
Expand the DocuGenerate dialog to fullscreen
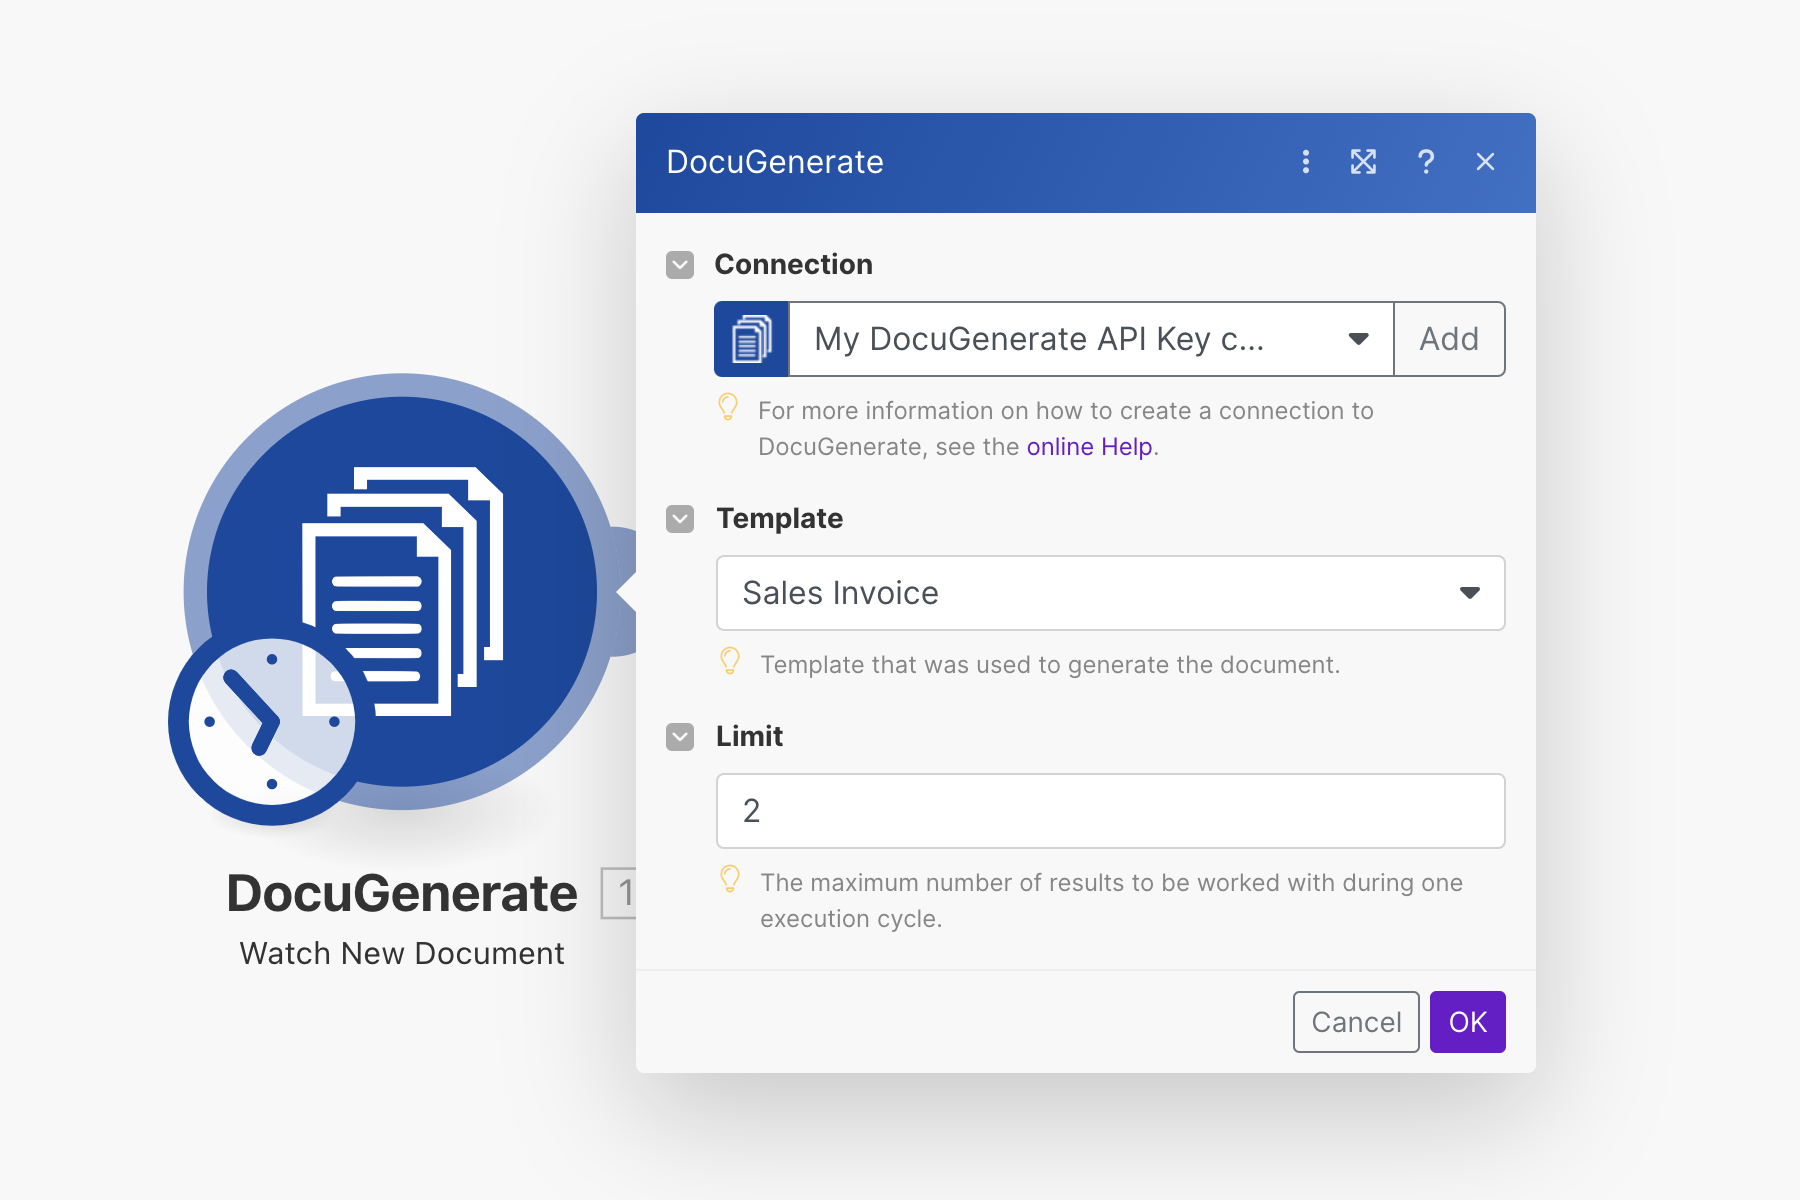click(1363, 162)
